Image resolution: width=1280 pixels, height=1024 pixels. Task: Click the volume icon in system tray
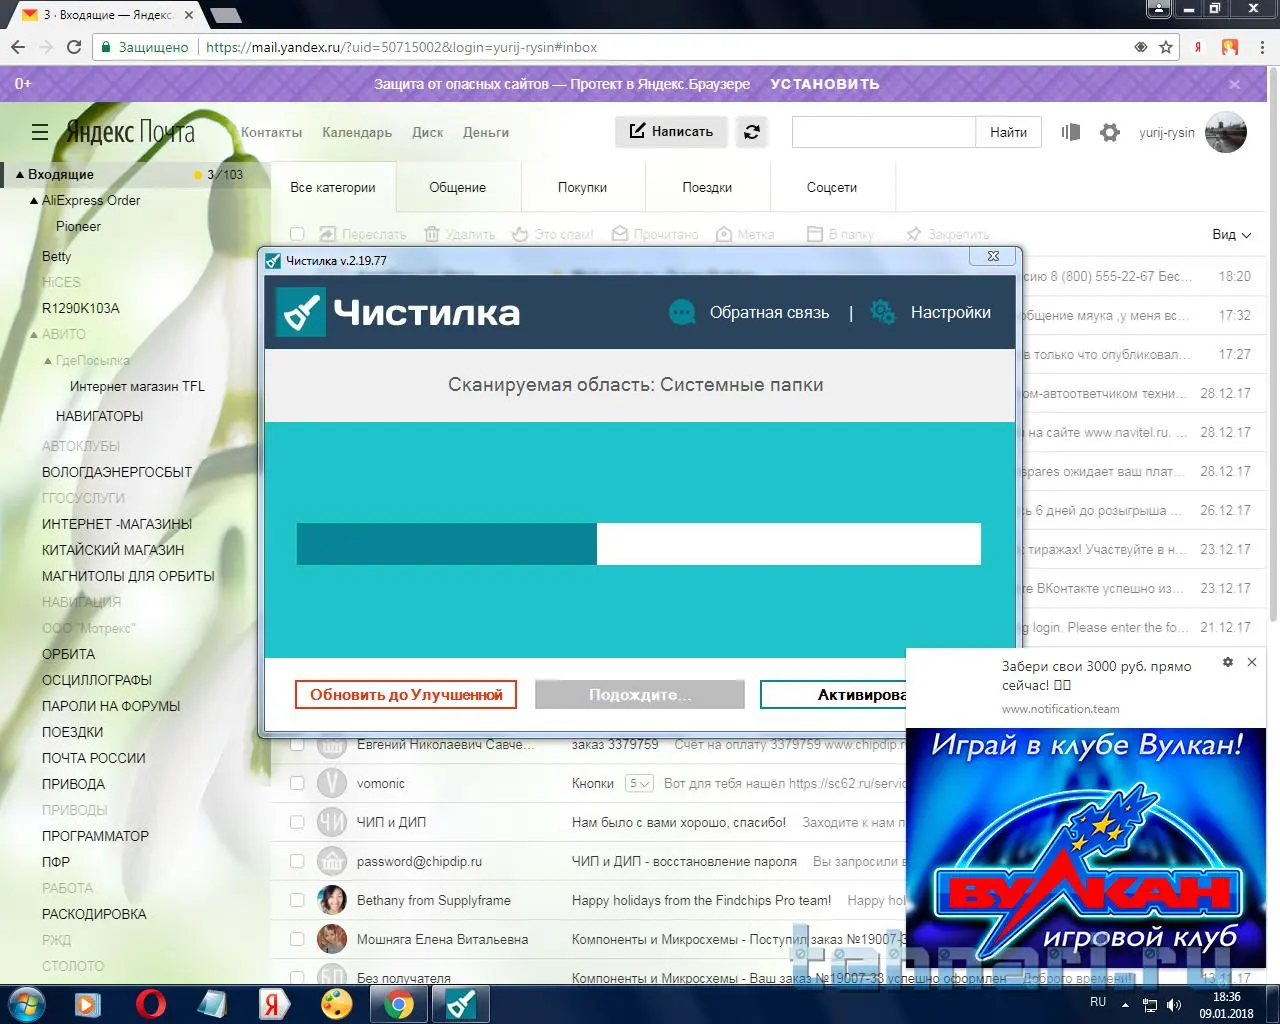point(1173,1004)
